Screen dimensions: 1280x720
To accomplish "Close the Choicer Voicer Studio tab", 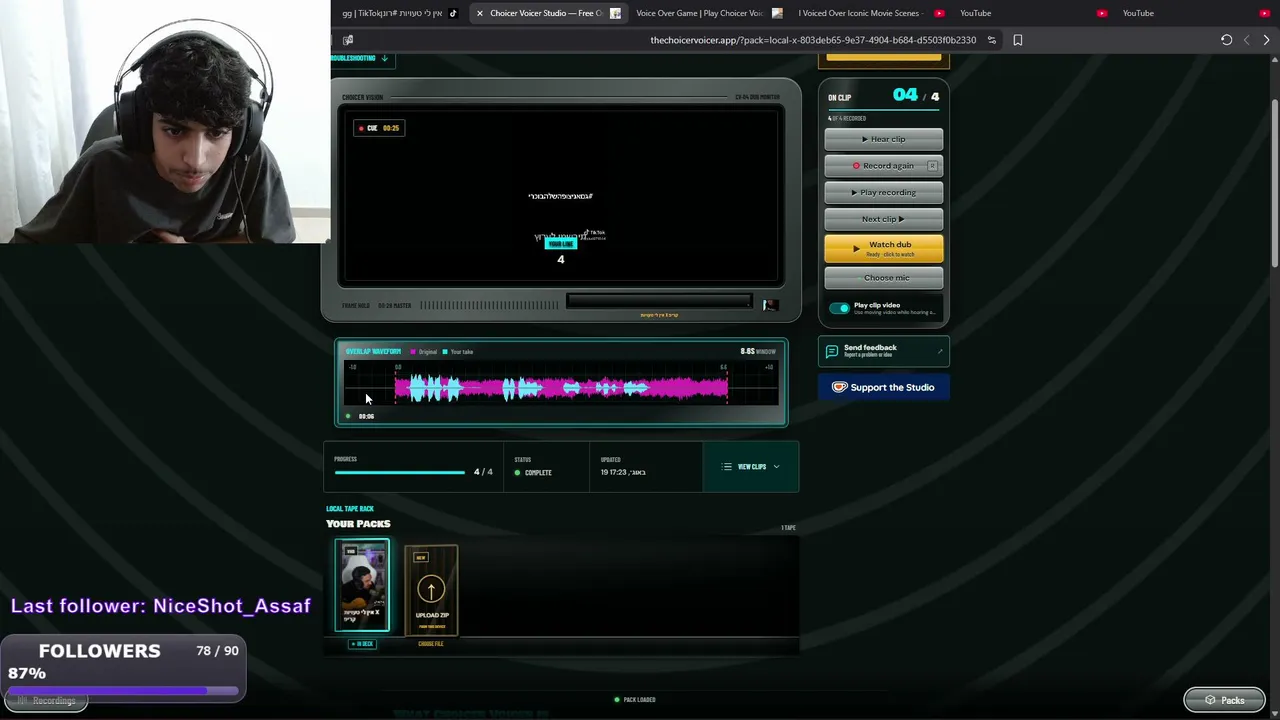I will (x=480, y=13).
